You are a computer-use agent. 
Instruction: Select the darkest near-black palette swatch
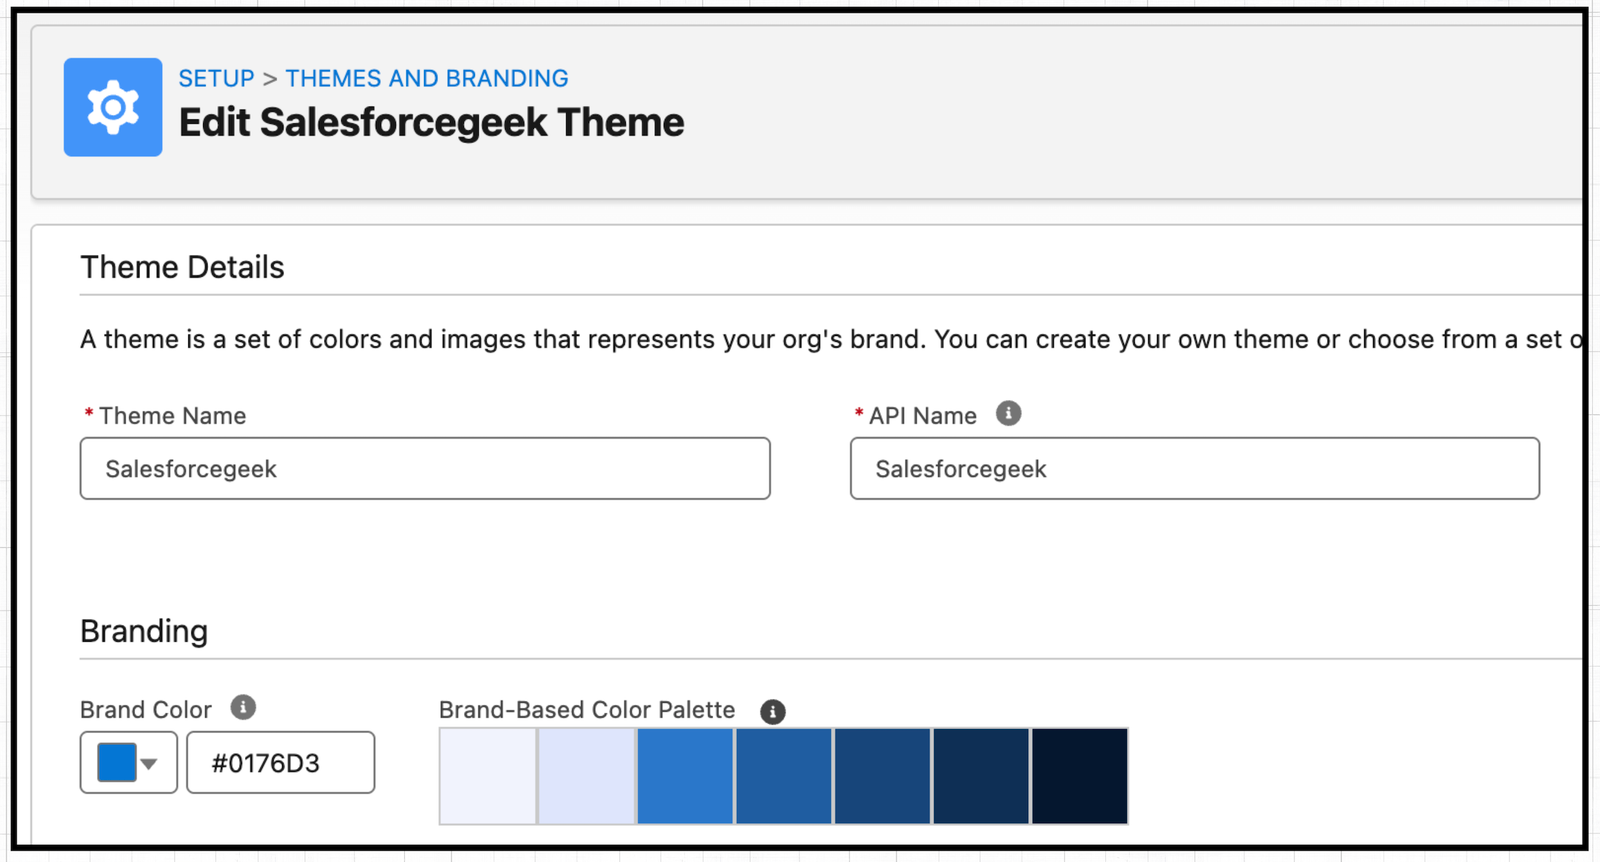[1080, 776]
